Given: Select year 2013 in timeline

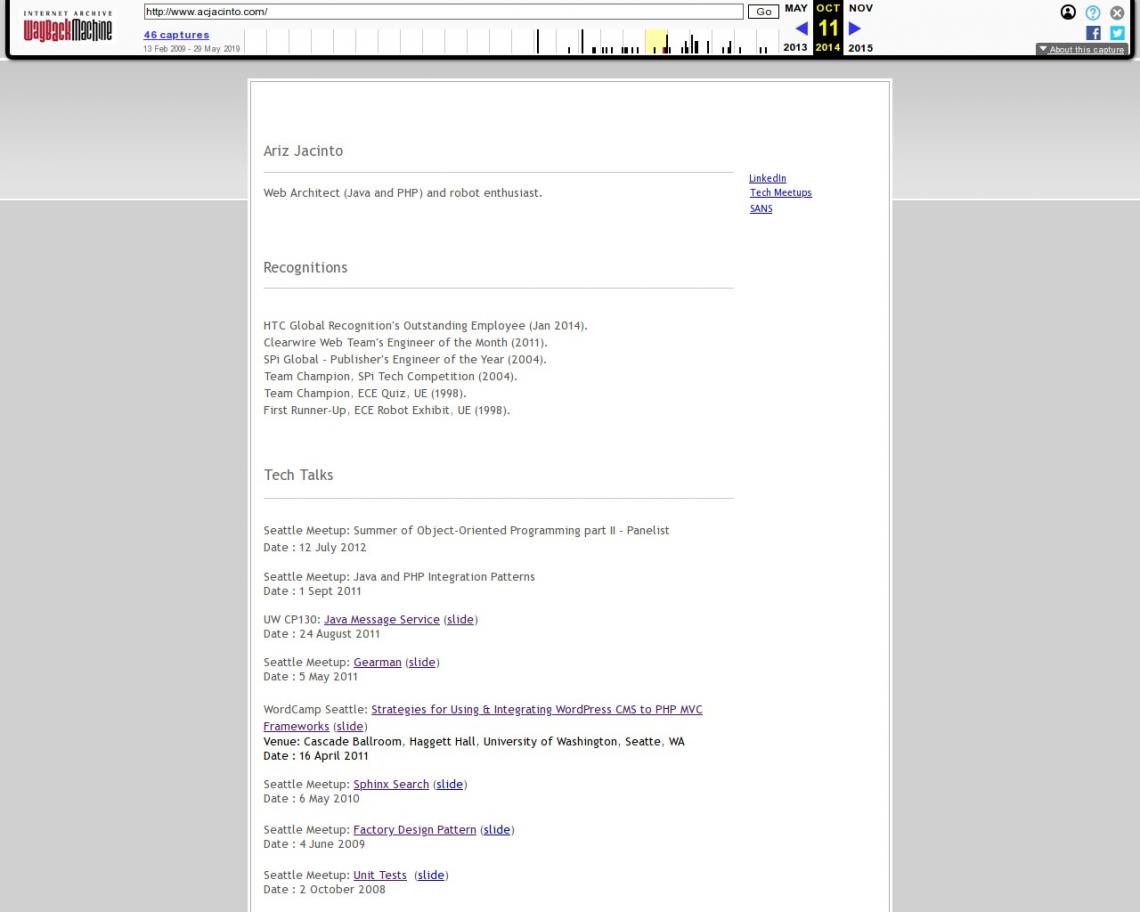Looking at the screenshot, I should (795, 47).
